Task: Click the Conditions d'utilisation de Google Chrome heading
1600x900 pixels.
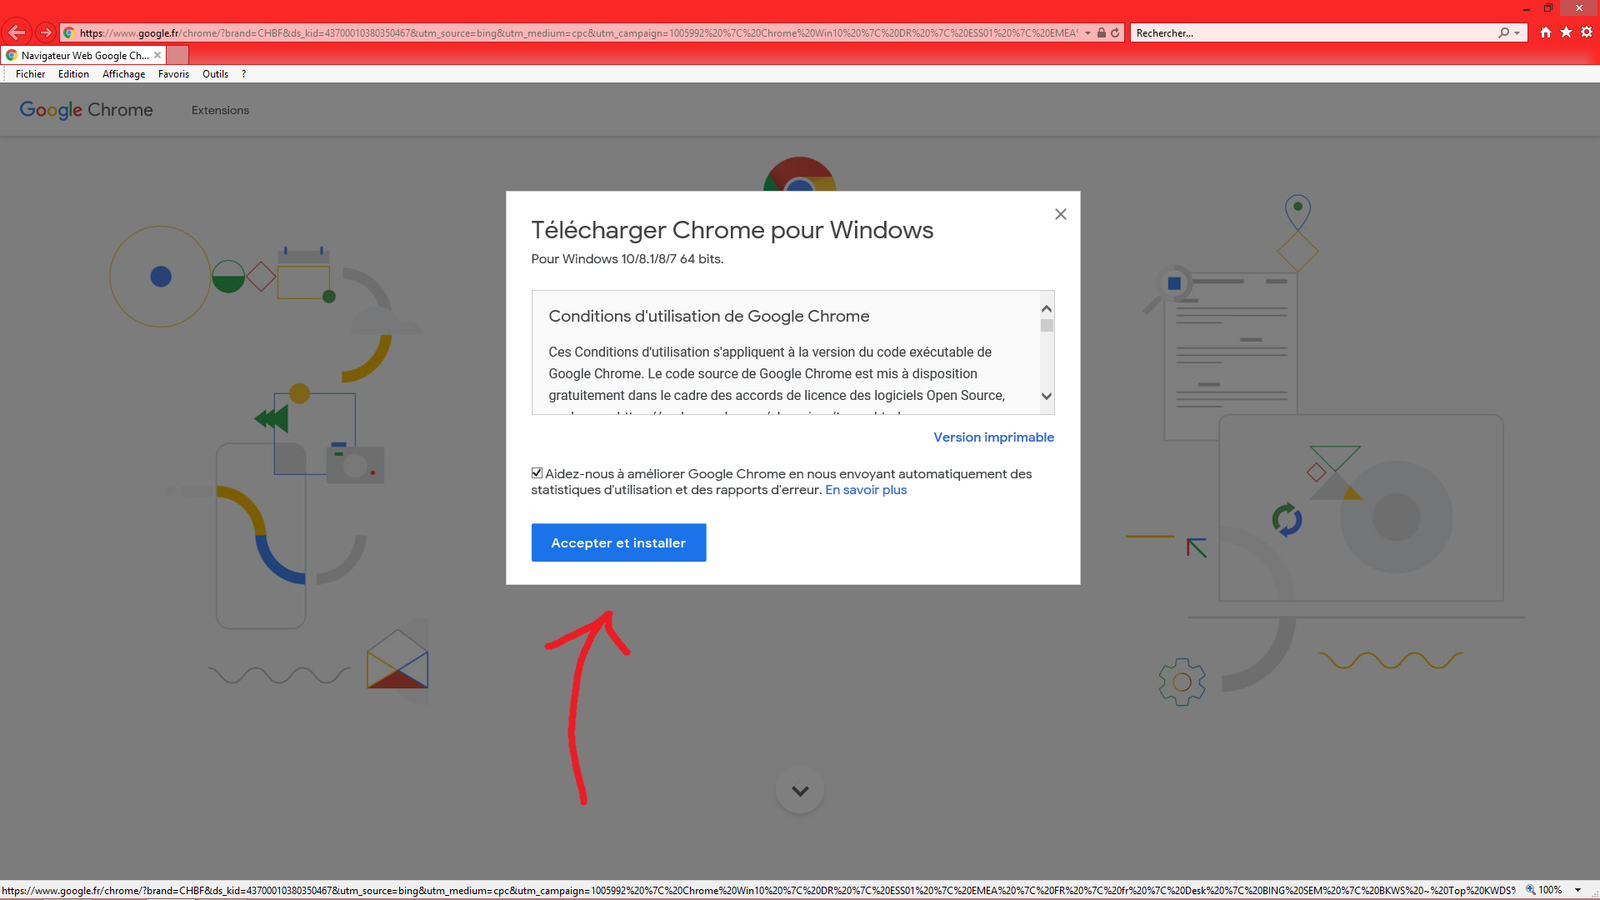Action: [709, 316]
